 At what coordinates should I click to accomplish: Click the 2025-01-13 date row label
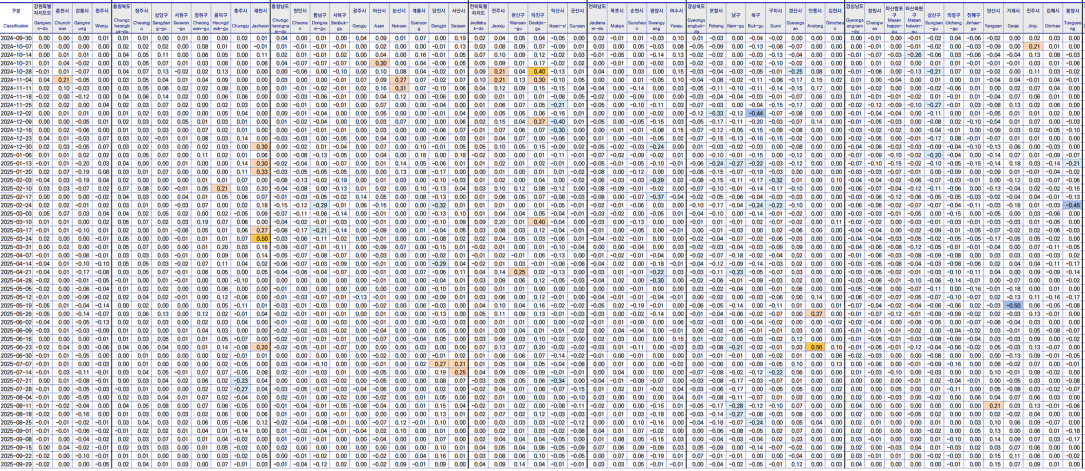tap(16, 163)
